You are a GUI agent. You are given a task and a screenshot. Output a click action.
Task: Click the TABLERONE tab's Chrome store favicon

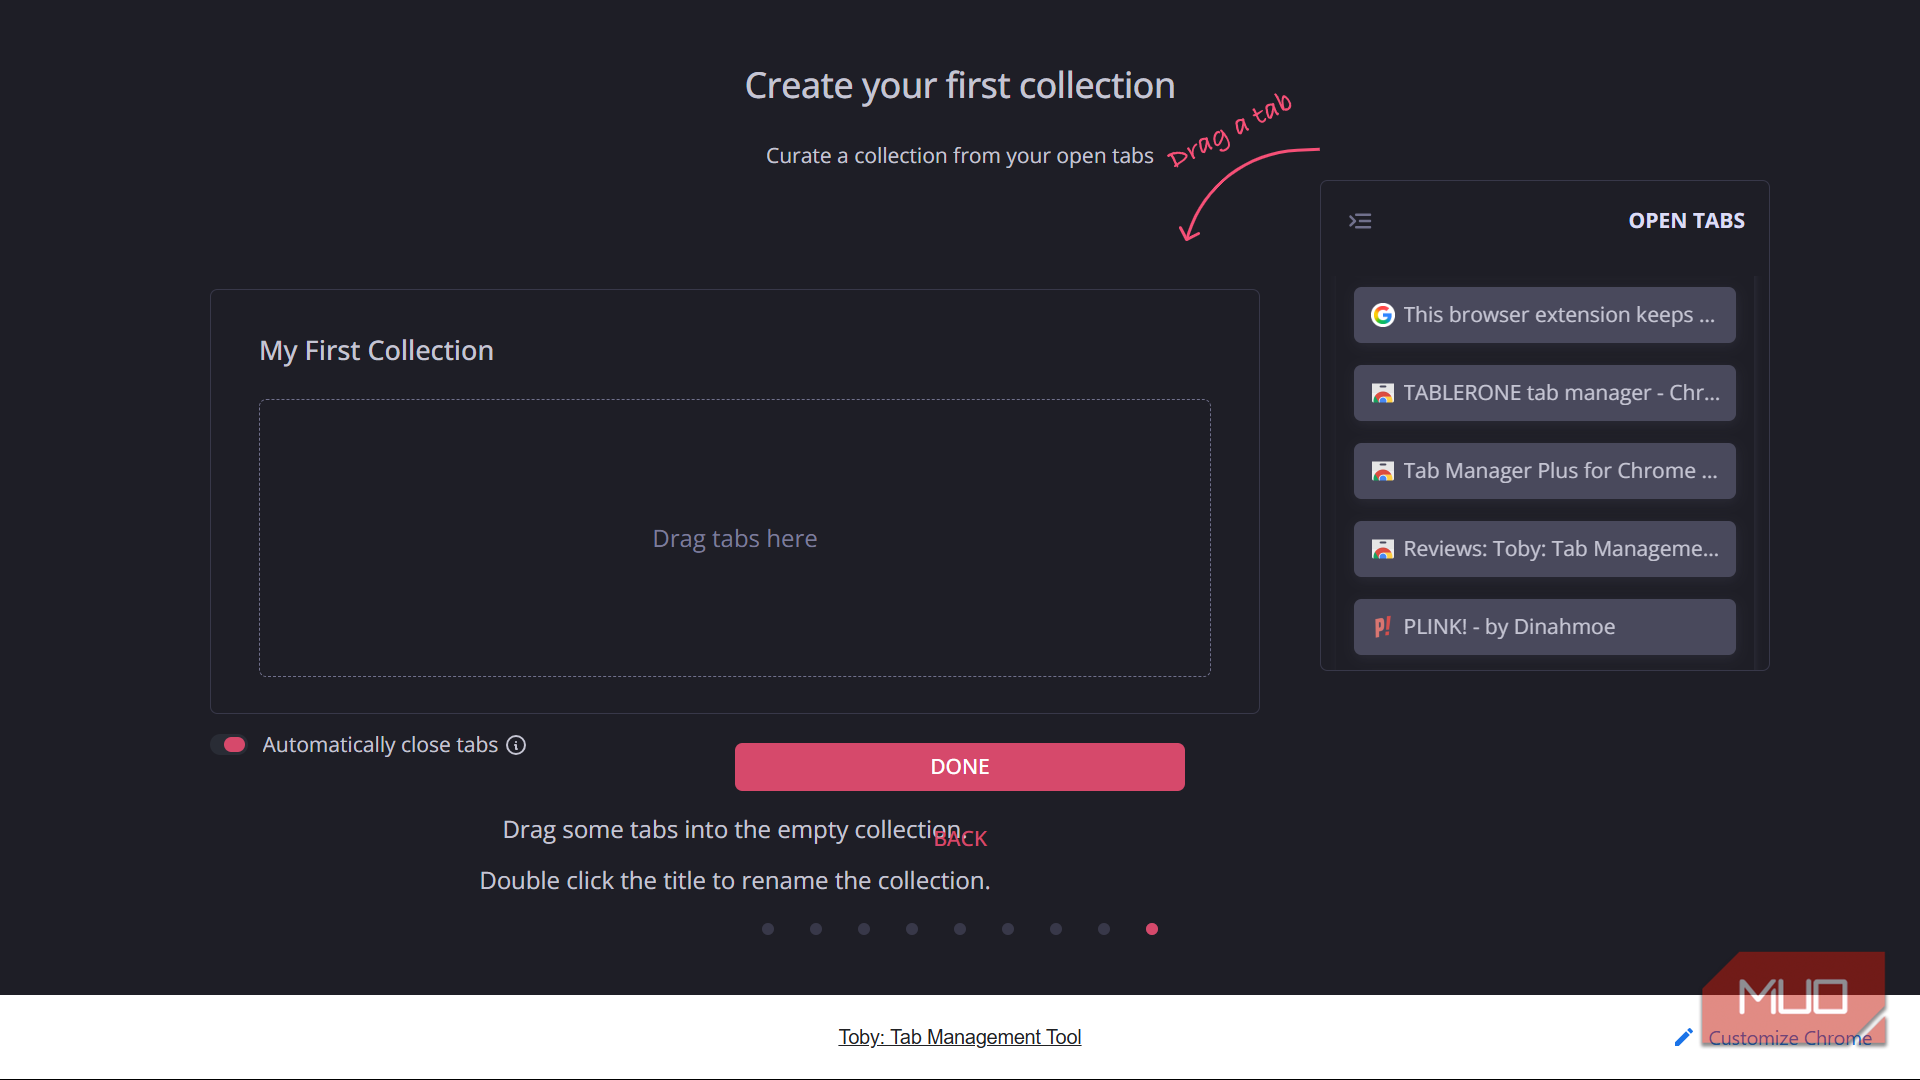[x=1382, y=393]
